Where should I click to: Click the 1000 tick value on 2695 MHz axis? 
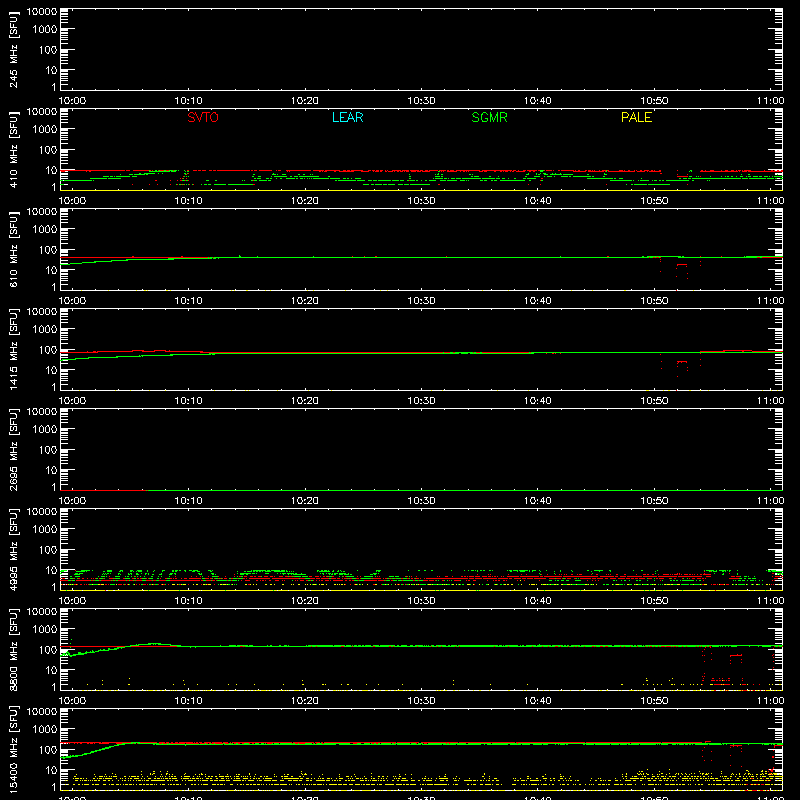[x=45, y=430]
